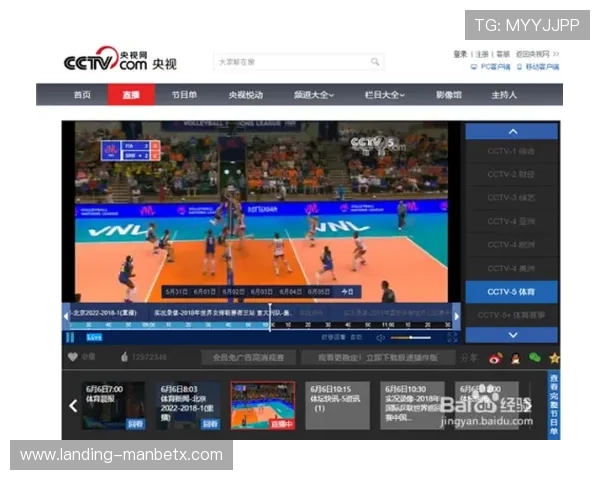Click in the search input box
The image size is (600, 480).
tap(290, 62)
